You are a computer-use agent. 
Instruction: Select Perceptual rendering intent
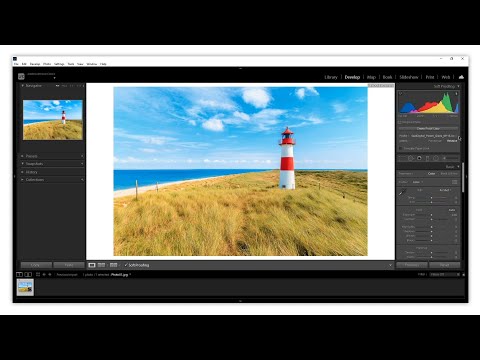(x=435, y=141)
